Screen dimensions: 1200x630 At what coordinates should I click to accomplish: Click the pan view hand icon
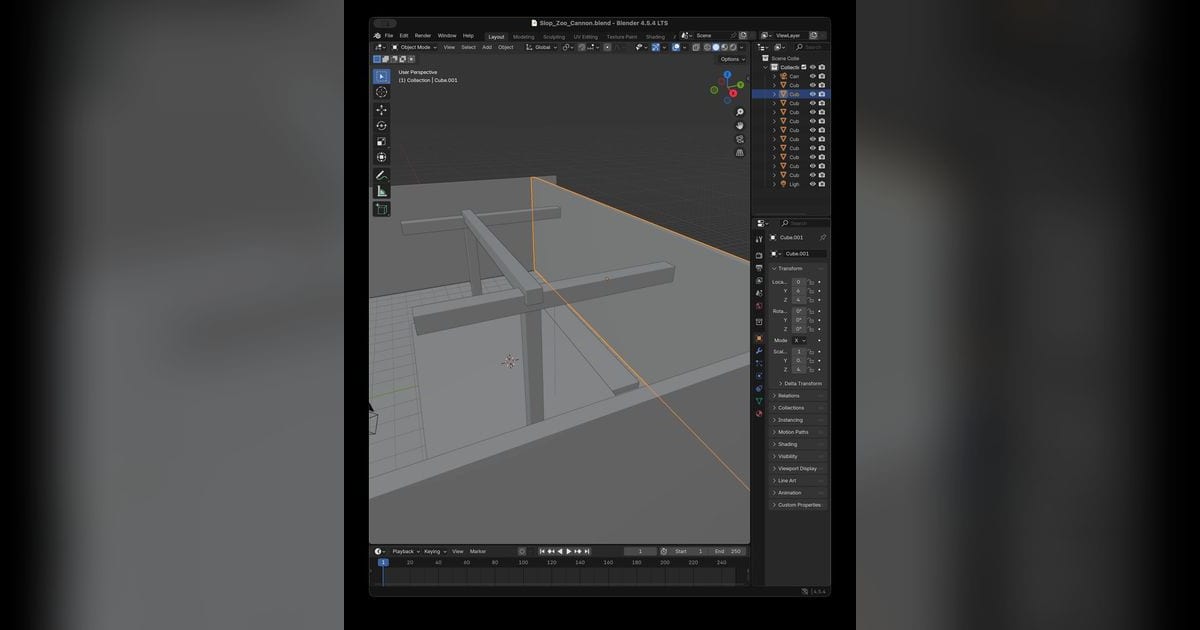tap(740, 126)
